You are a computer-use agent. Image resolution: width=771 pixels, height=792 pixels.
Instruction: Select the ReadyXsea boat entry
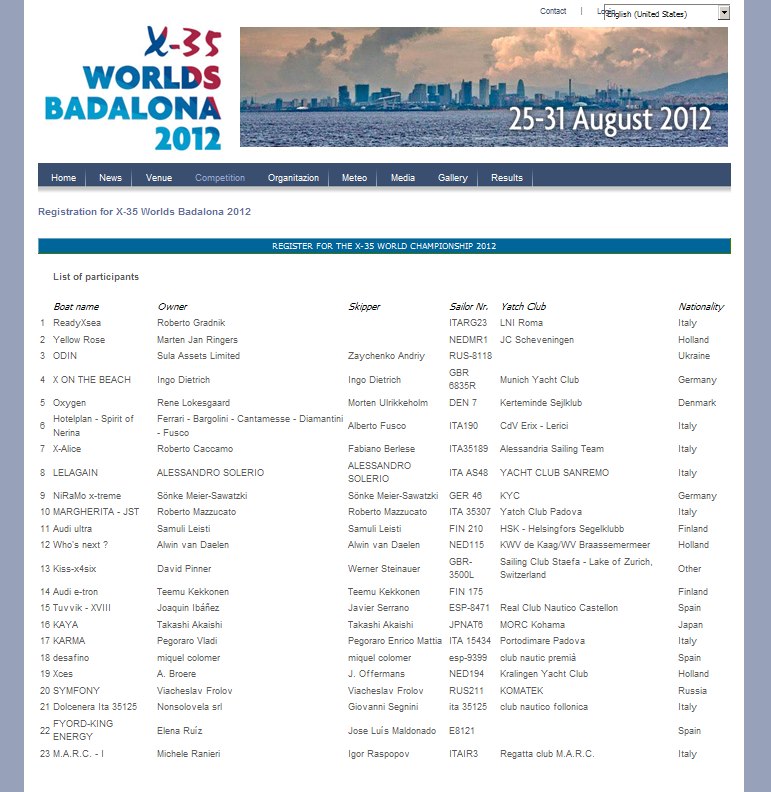[77, 323]
